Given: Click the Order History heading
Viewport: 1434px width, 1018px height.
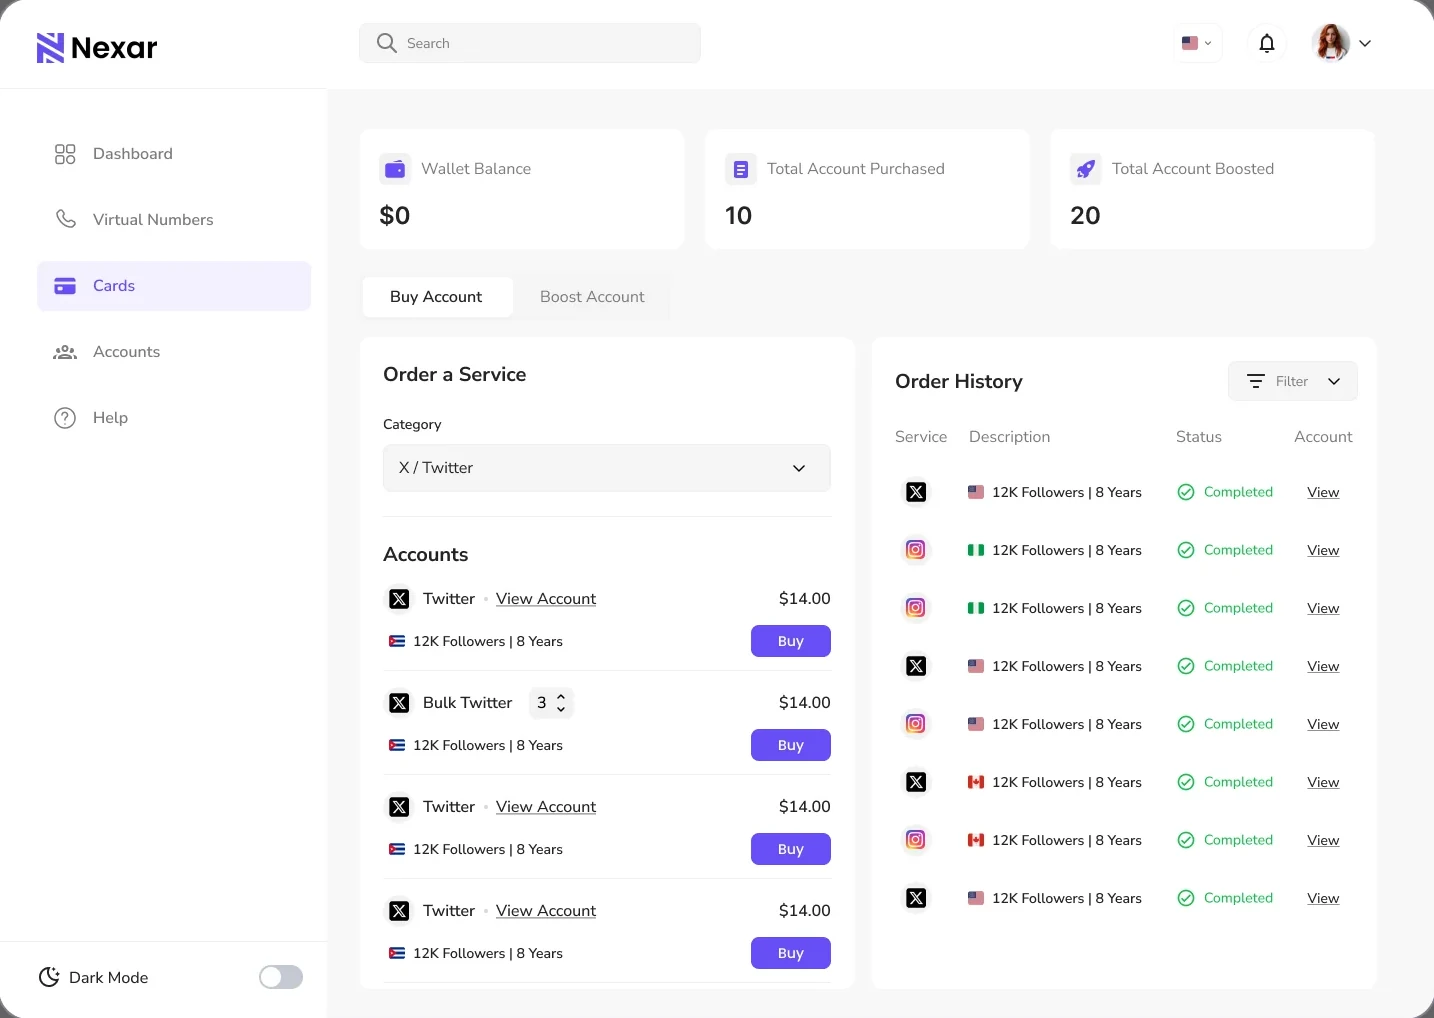Looking at the screenshot, I should tap(959, 381).
